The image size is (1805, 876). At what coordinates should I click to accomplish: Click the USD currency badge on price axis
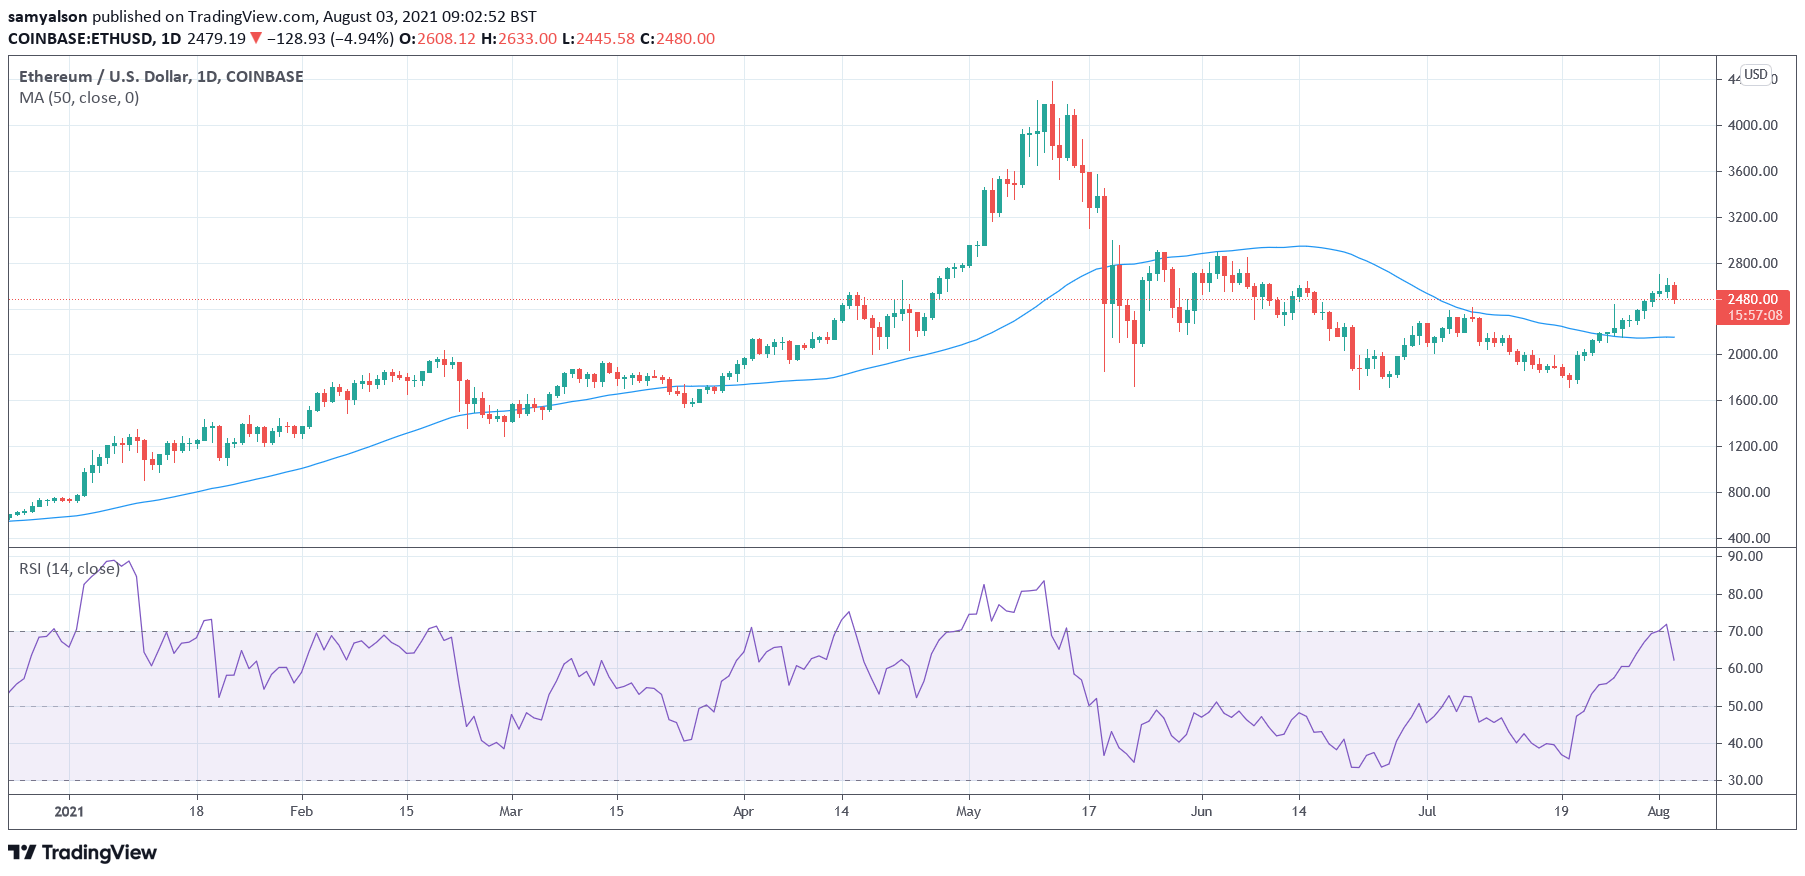[1756, 75]
